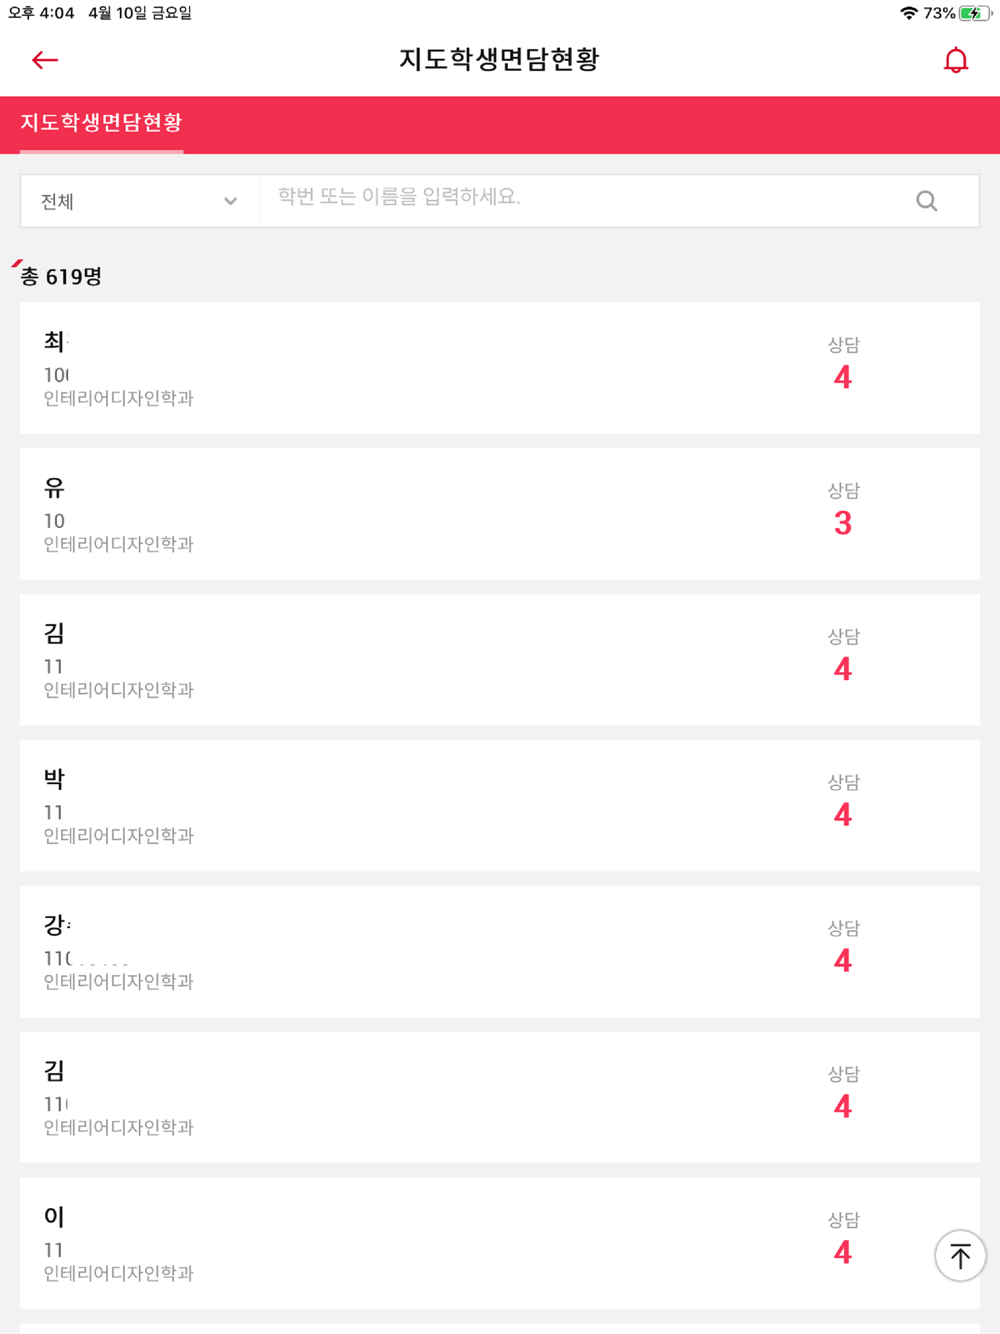Screen dimensions: 1000x1334
Task: Check the battery status icon
Action: (972, 13)
